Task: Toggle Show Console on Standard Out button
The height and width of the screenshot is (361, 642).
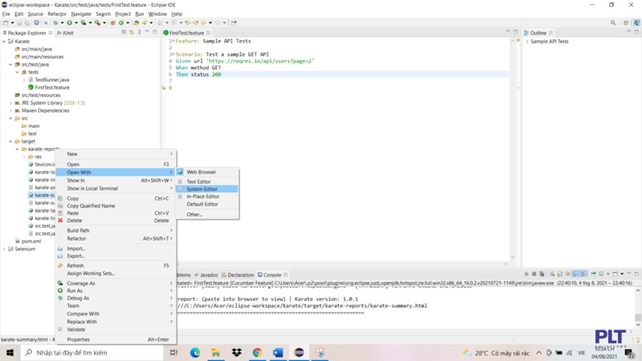Action: click(576, 274)
